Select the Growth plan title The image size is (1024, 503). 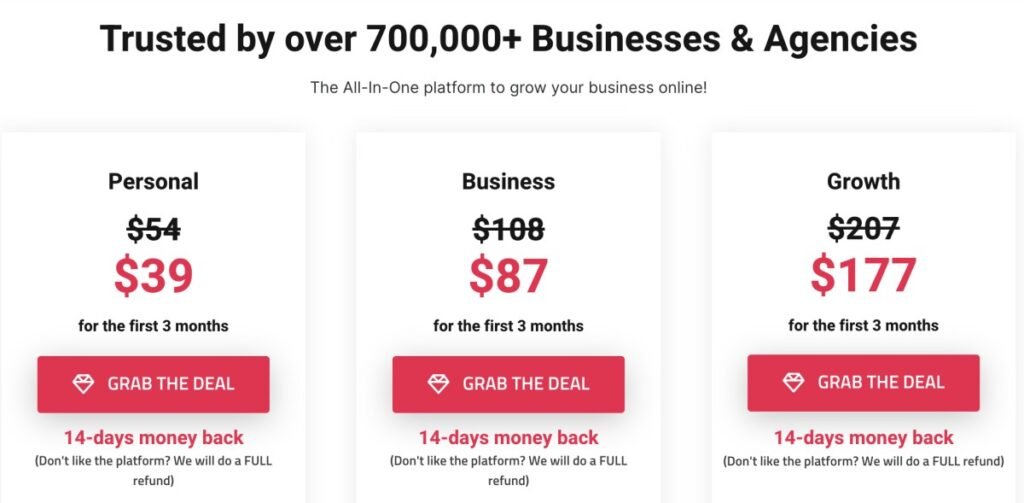[x=863, y=181]
